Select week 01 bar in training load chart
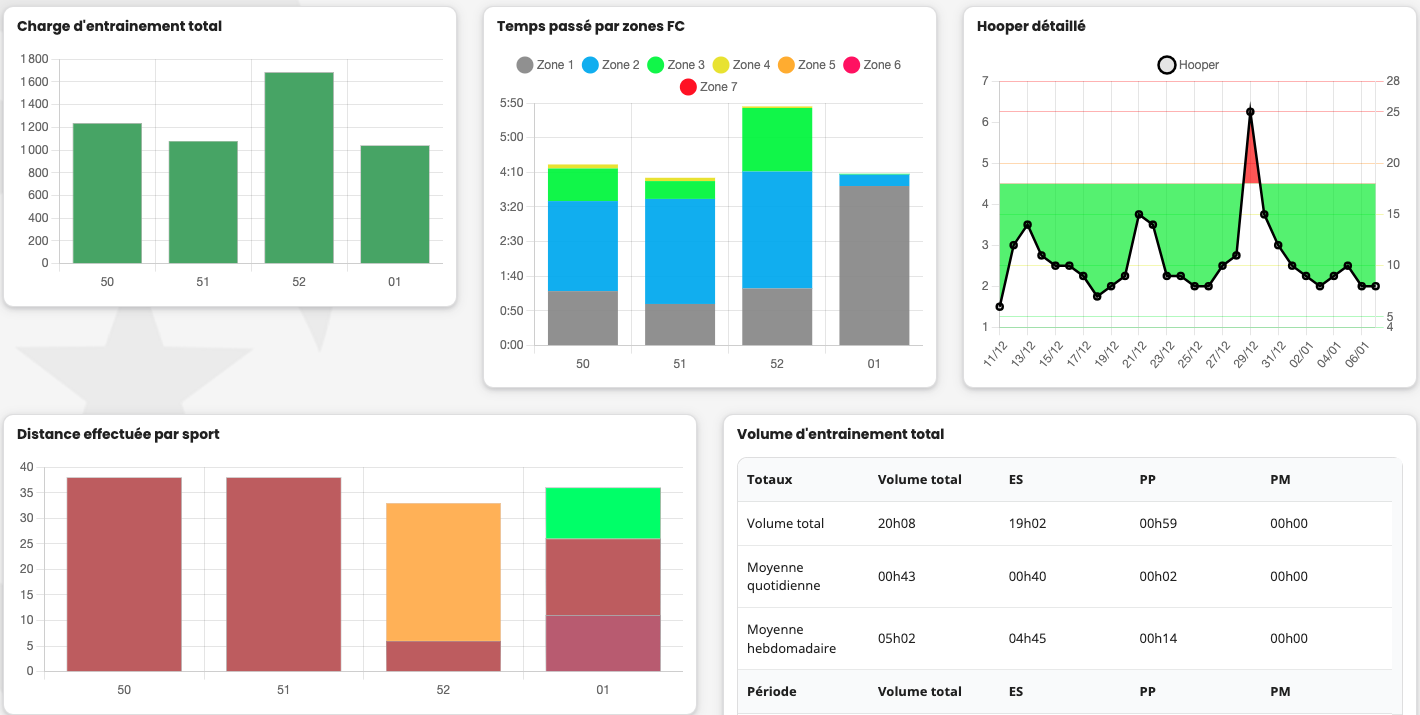This screenshot has width=1420, height=715. pyautogui.click(x=395, y=204)
